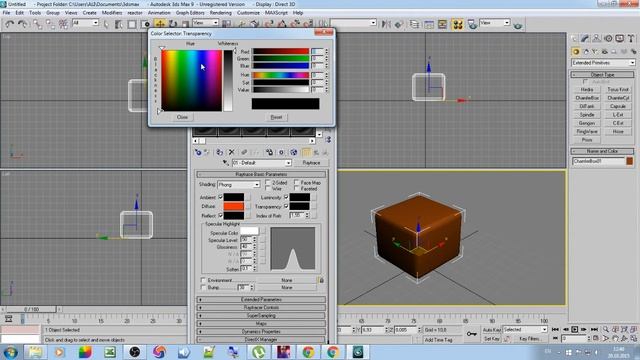Open the selection filter All dropdown
Image resolution: width=640 pixels, height=360 pixels.
coord(85,23)
